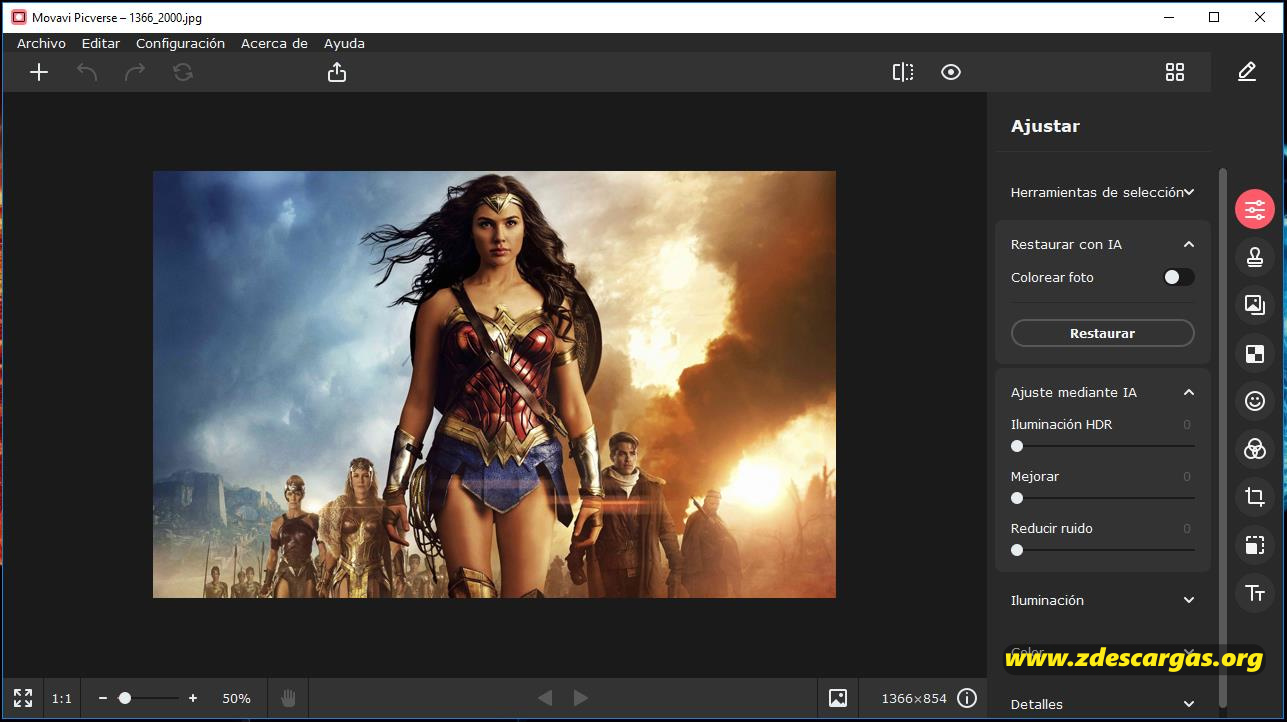Collapse the Ajuste mediante IA section

pyautogui.click(x=1189, y=392)
